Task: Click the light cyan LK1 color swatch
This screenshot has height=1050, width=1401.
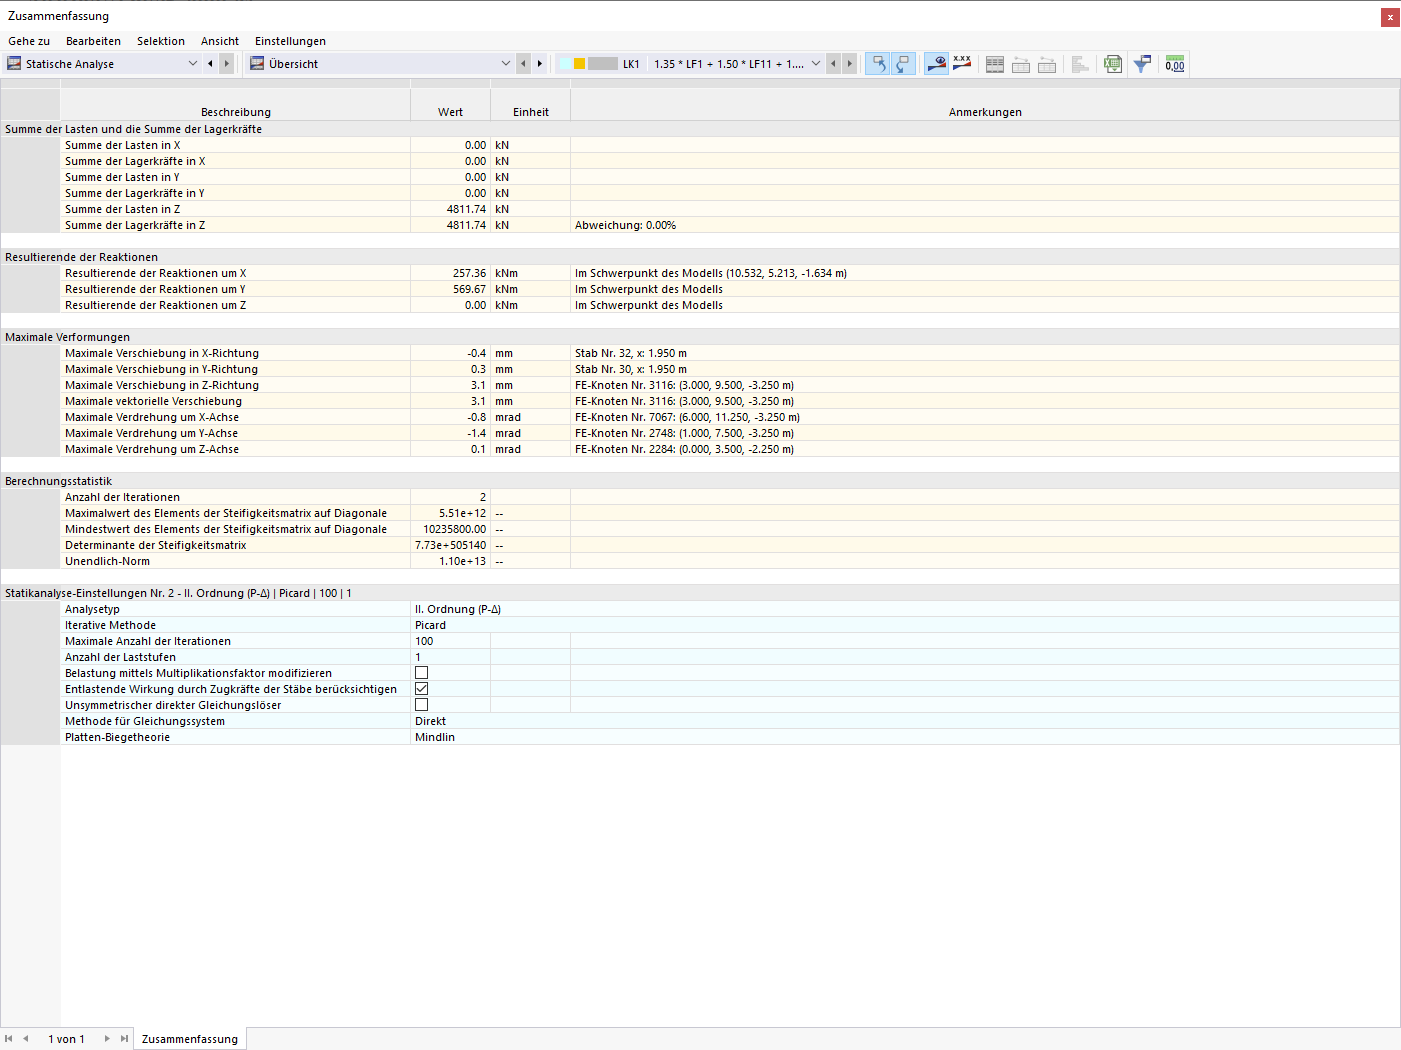Action: coord(565,64)
